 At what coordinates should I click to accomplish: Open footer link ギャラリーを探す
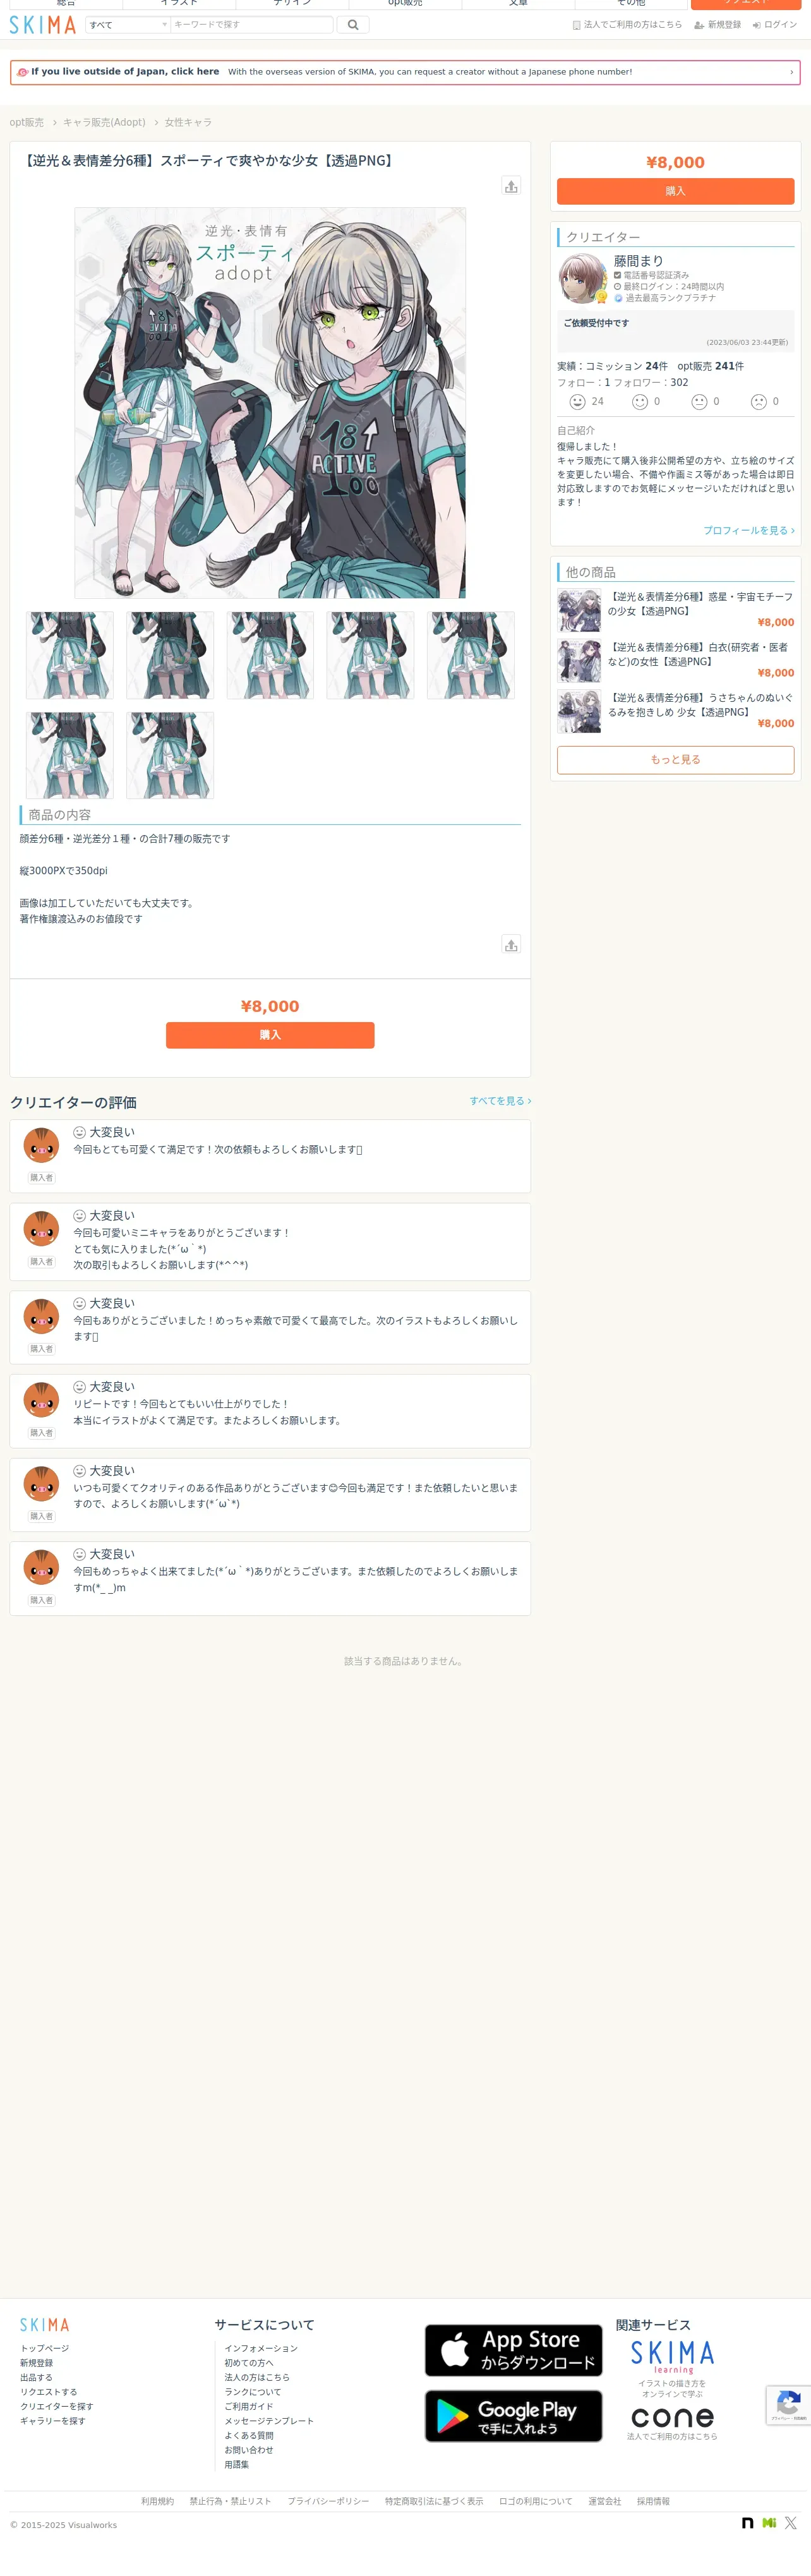coord(52,2421)
